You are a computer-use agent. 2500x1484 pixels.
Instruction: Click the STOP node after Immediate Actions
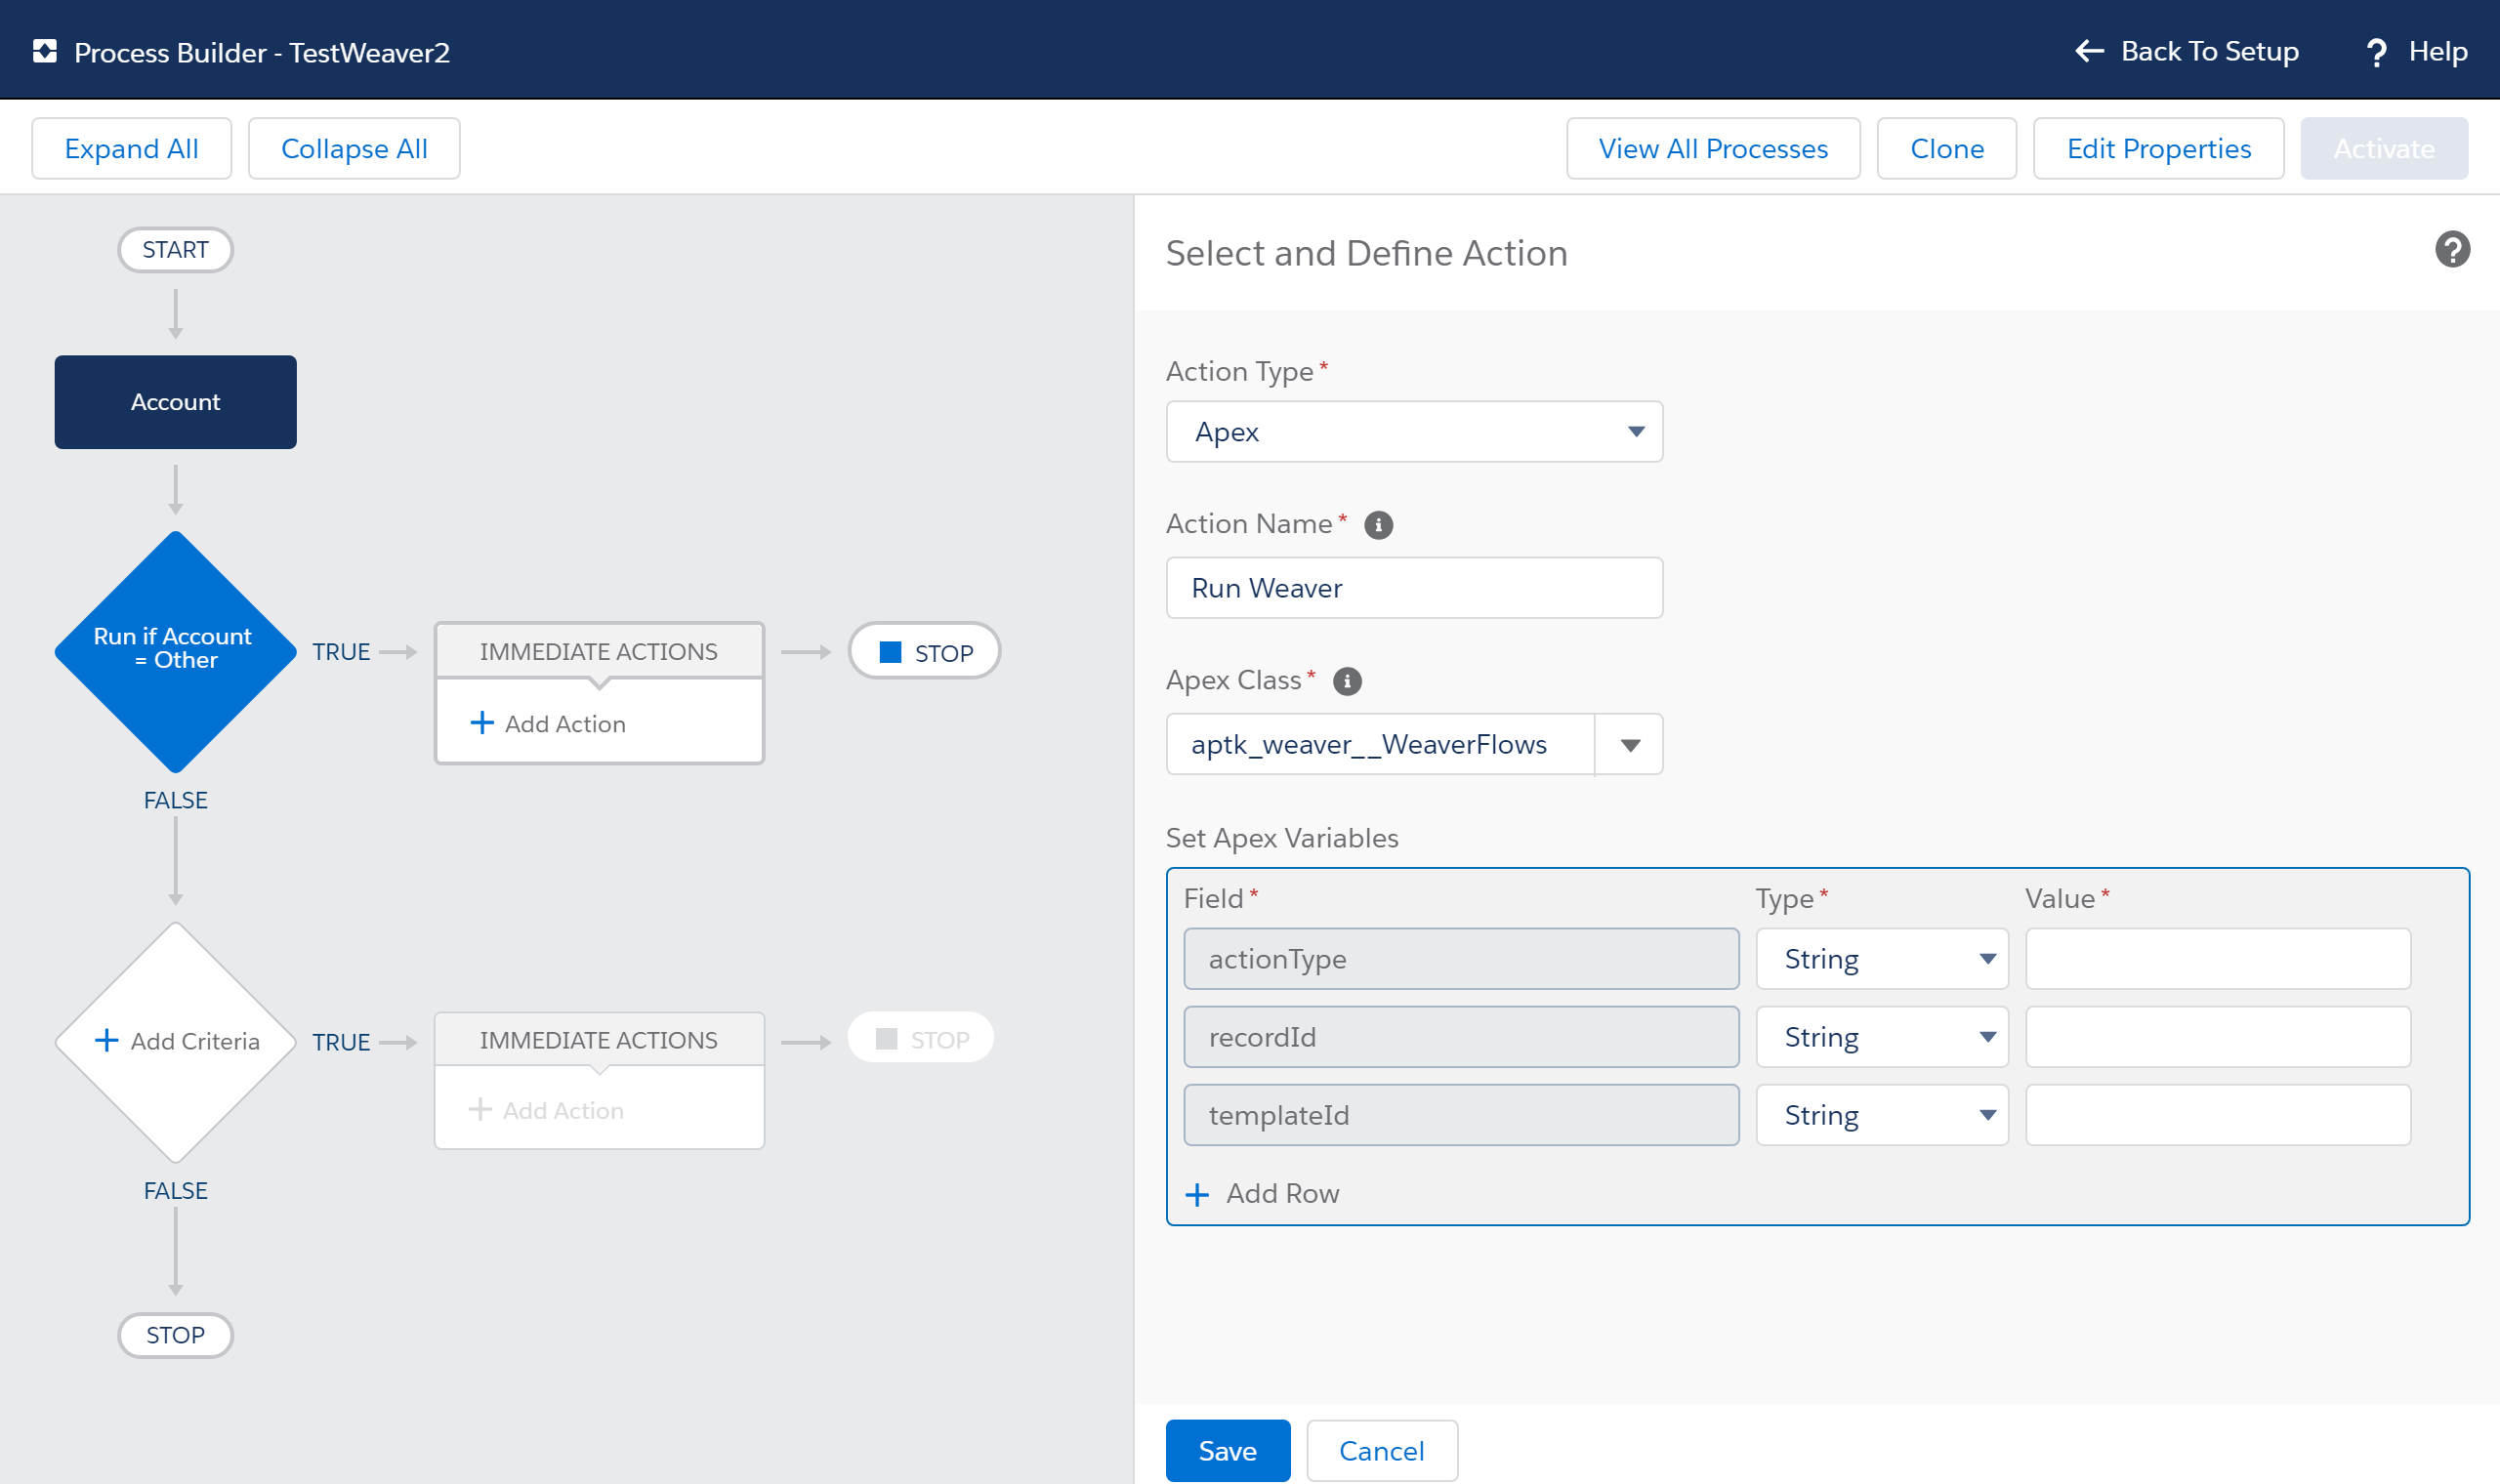(x=924, y=651)
